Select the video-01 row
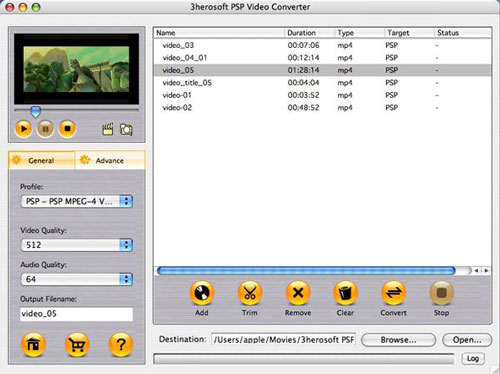Viewport: 500px width, 374px height. [322, 95]
